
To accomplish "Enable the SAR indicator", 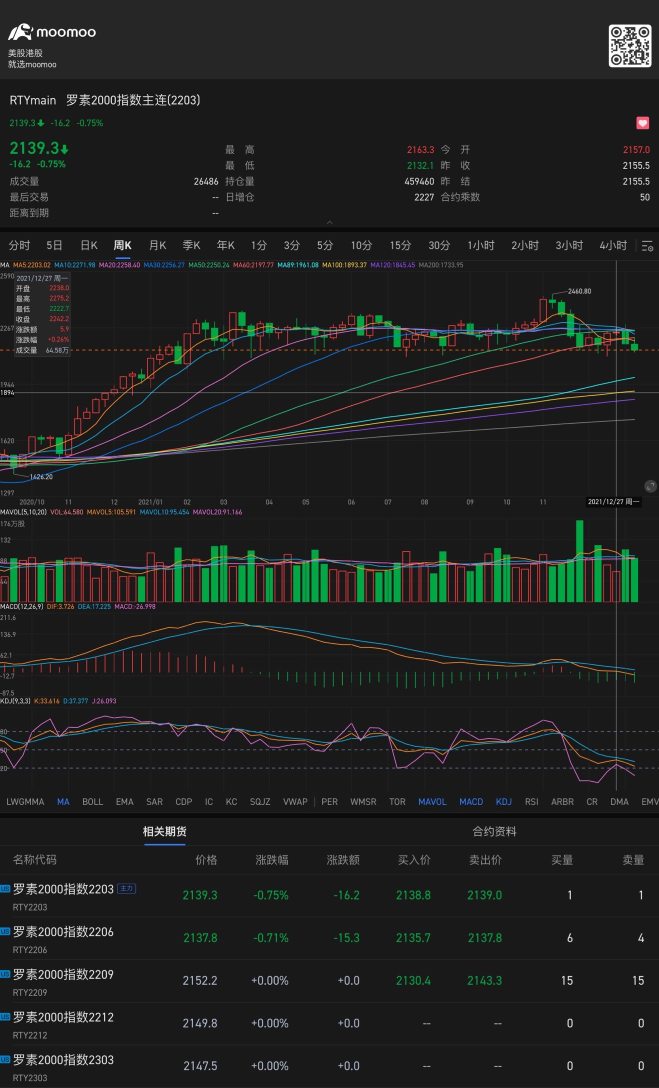I will pos(155,801).
